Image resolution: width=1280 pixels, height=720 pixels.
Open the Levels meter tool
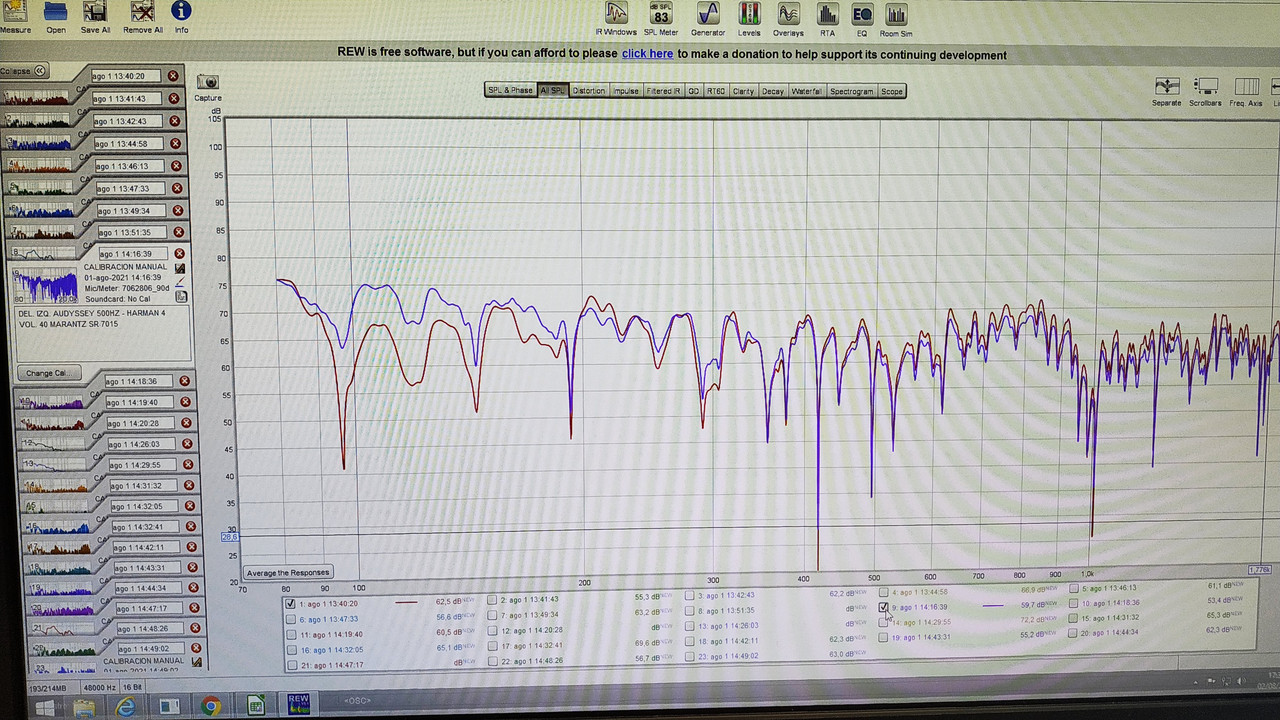pyautogui.click(x=749, y=14)
